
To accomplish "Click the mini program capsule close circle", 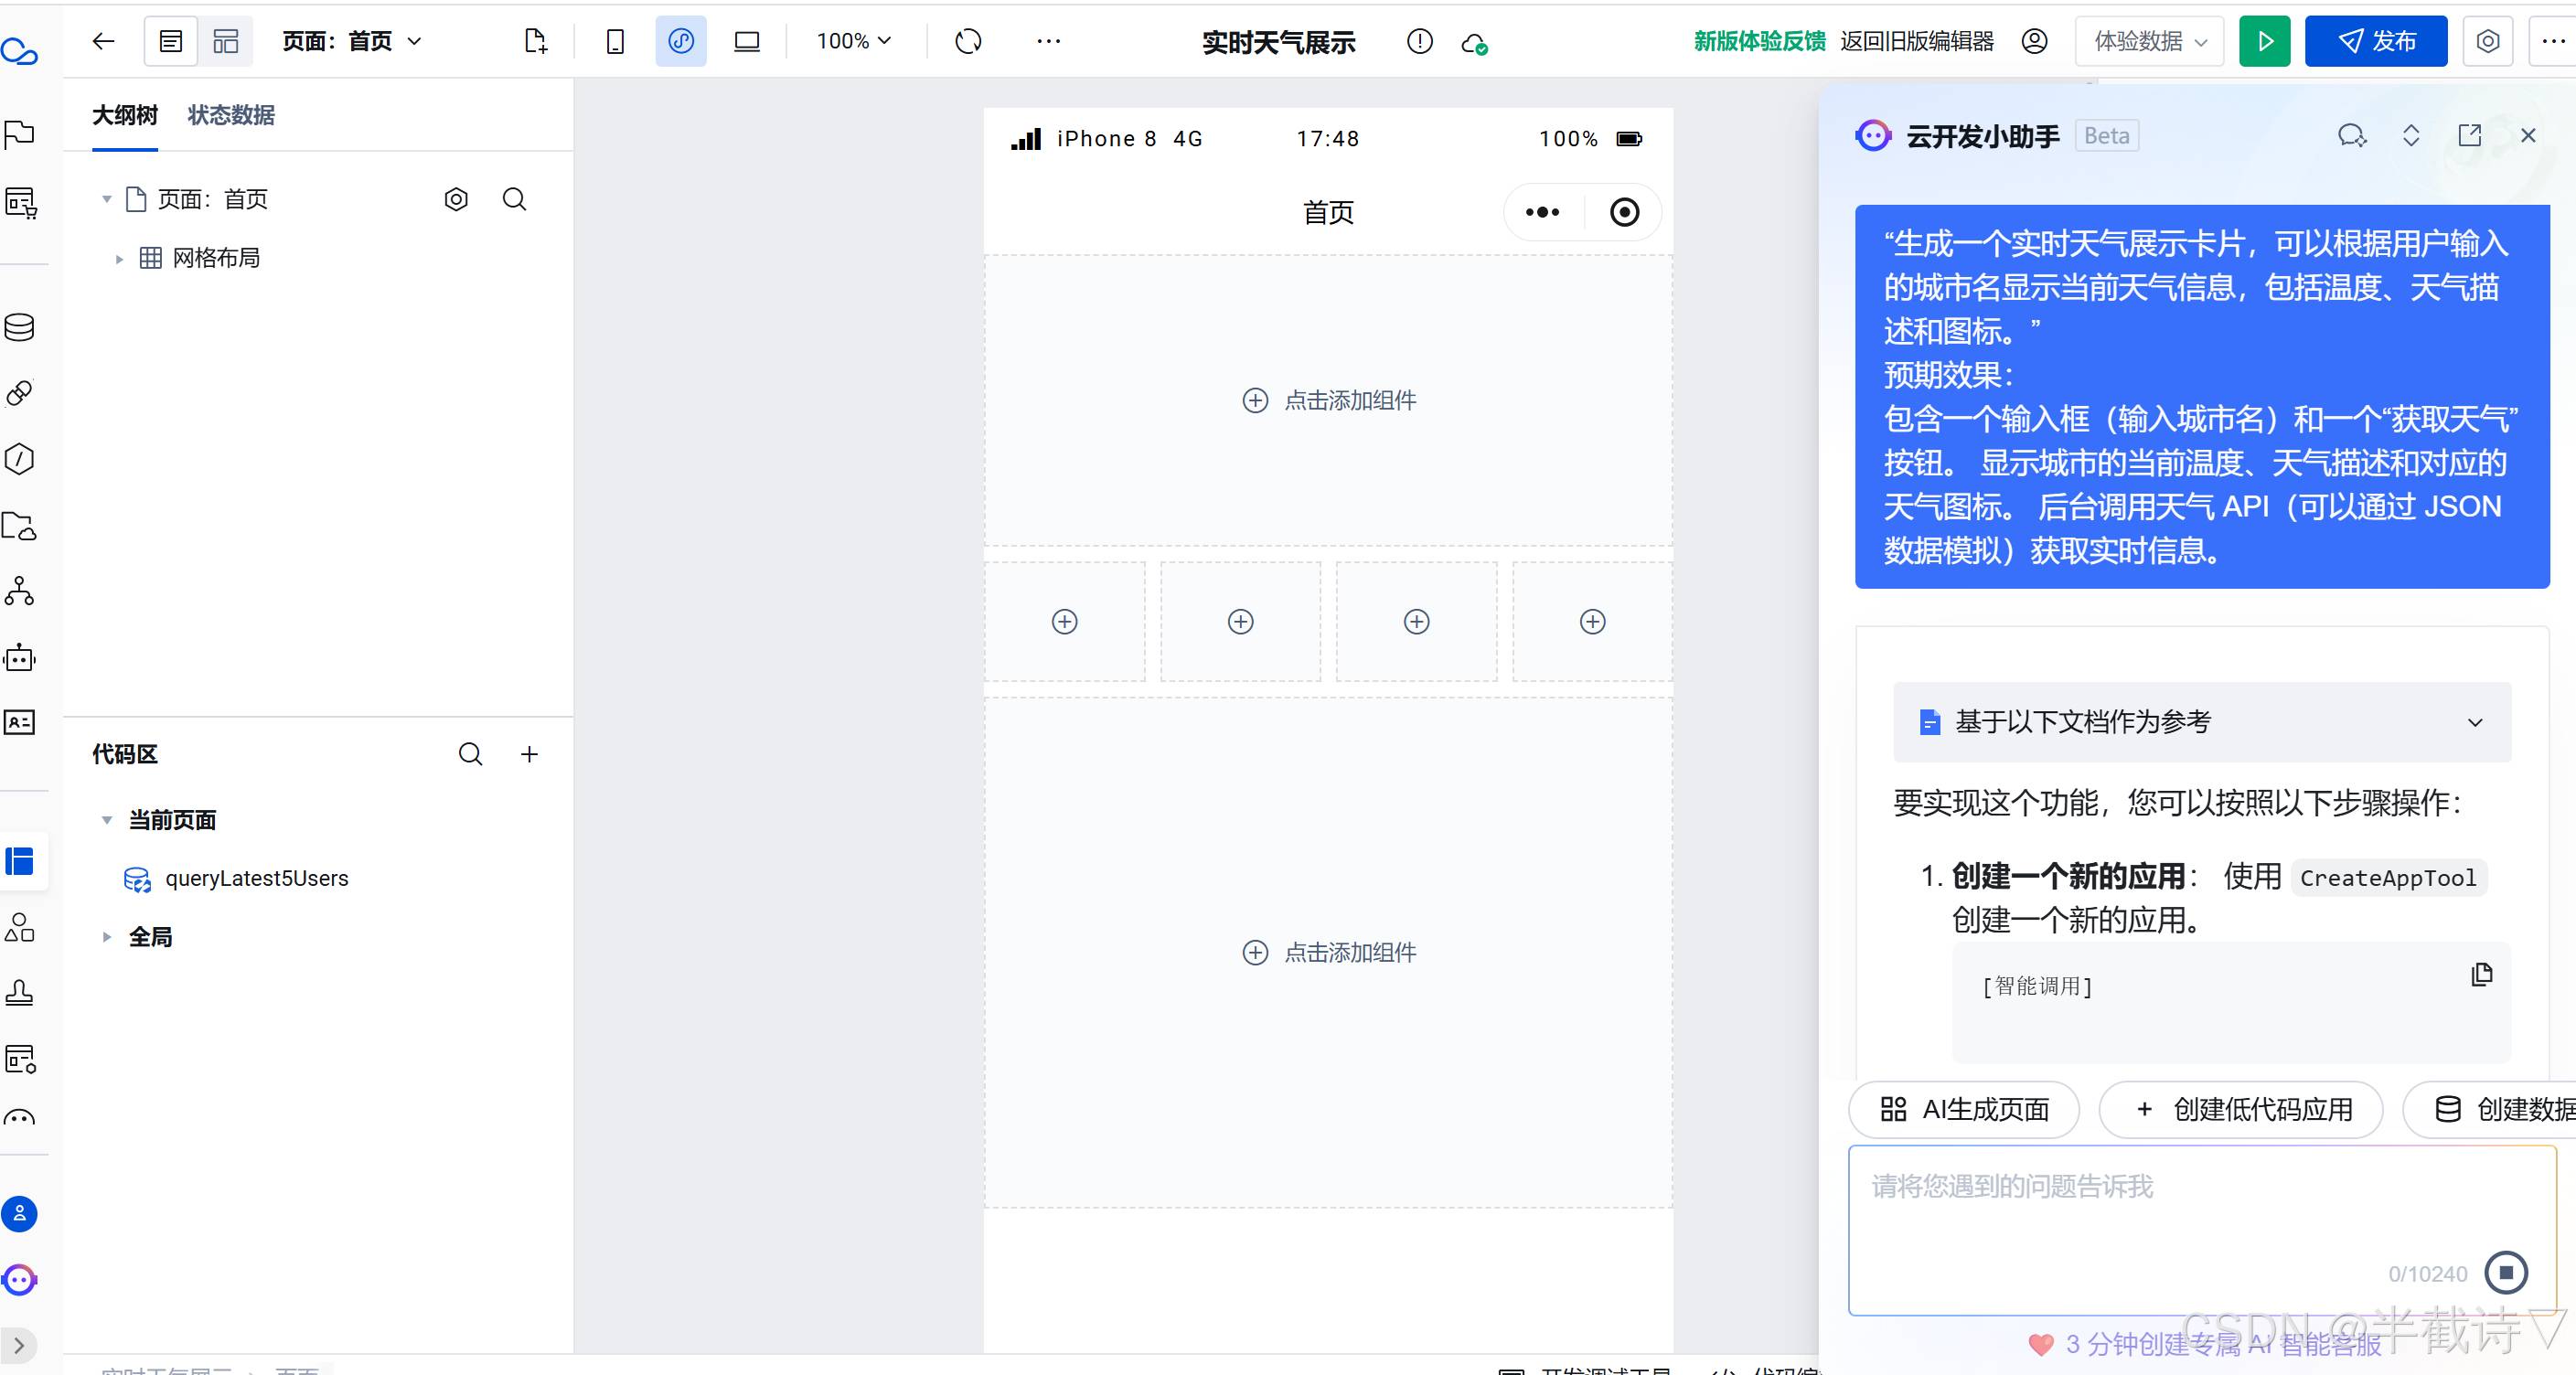I will [1625, 212].
